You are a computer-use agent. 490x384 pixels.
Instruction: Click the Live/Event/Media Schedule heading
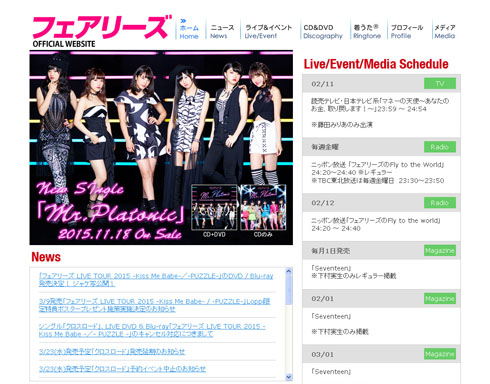click(x=376, y=64)
